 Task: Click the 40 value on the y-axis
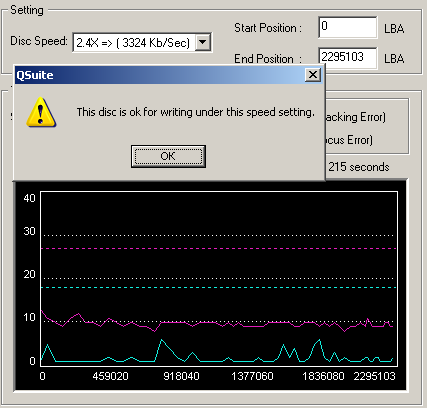click(x=29, y=198)
